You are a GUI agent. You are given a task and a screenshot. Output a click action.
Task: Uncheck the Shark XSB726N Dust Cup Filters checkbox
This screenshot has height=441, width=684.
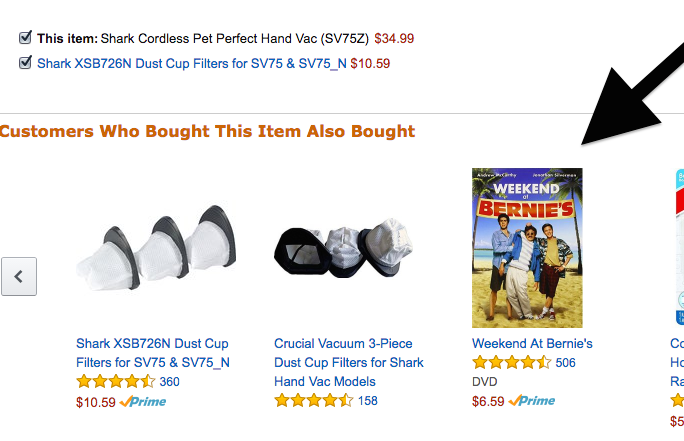26,62
